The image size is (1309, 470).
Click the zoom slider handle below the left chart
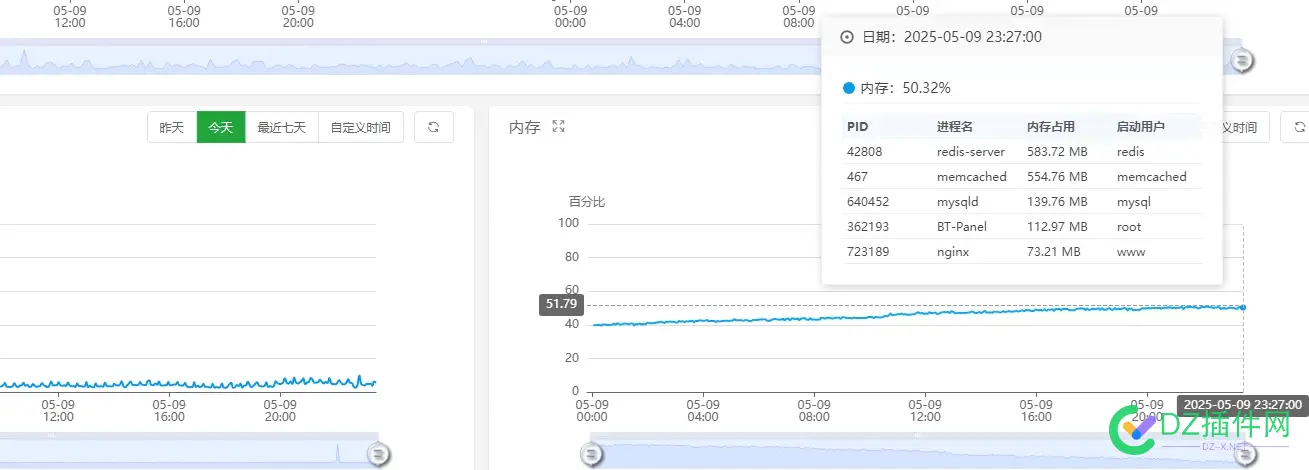pyautogui.click(x=378, y=454)
